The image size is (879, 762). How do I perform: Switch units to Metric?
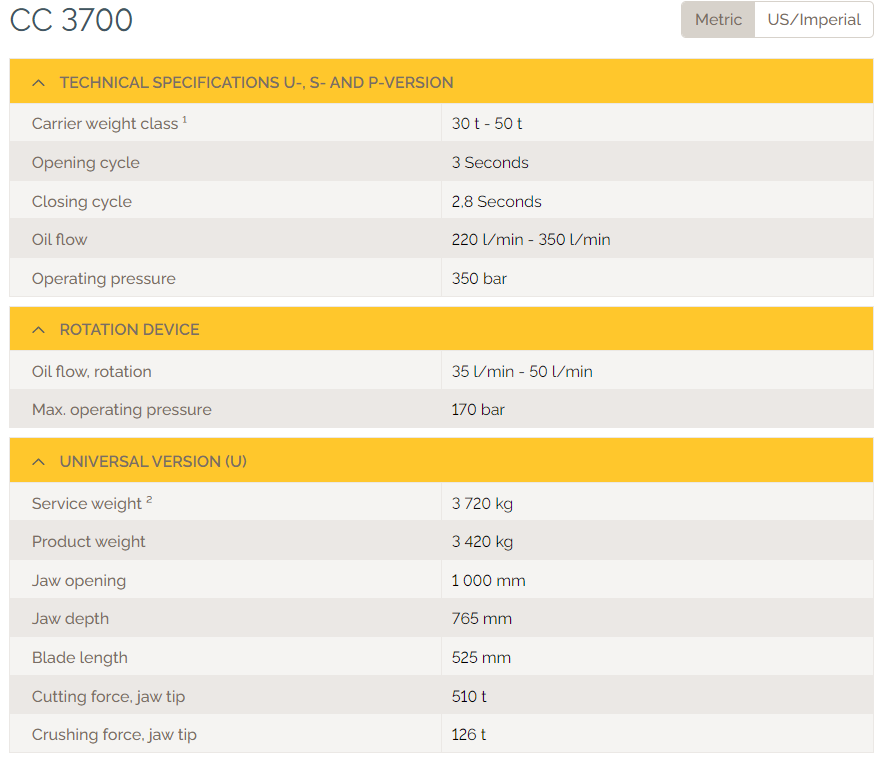718,20
